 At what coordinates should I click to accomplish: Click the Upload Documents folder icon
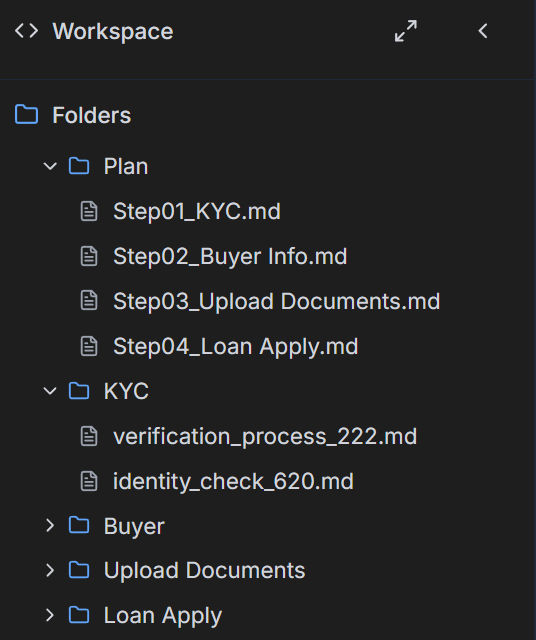[79, 570]
